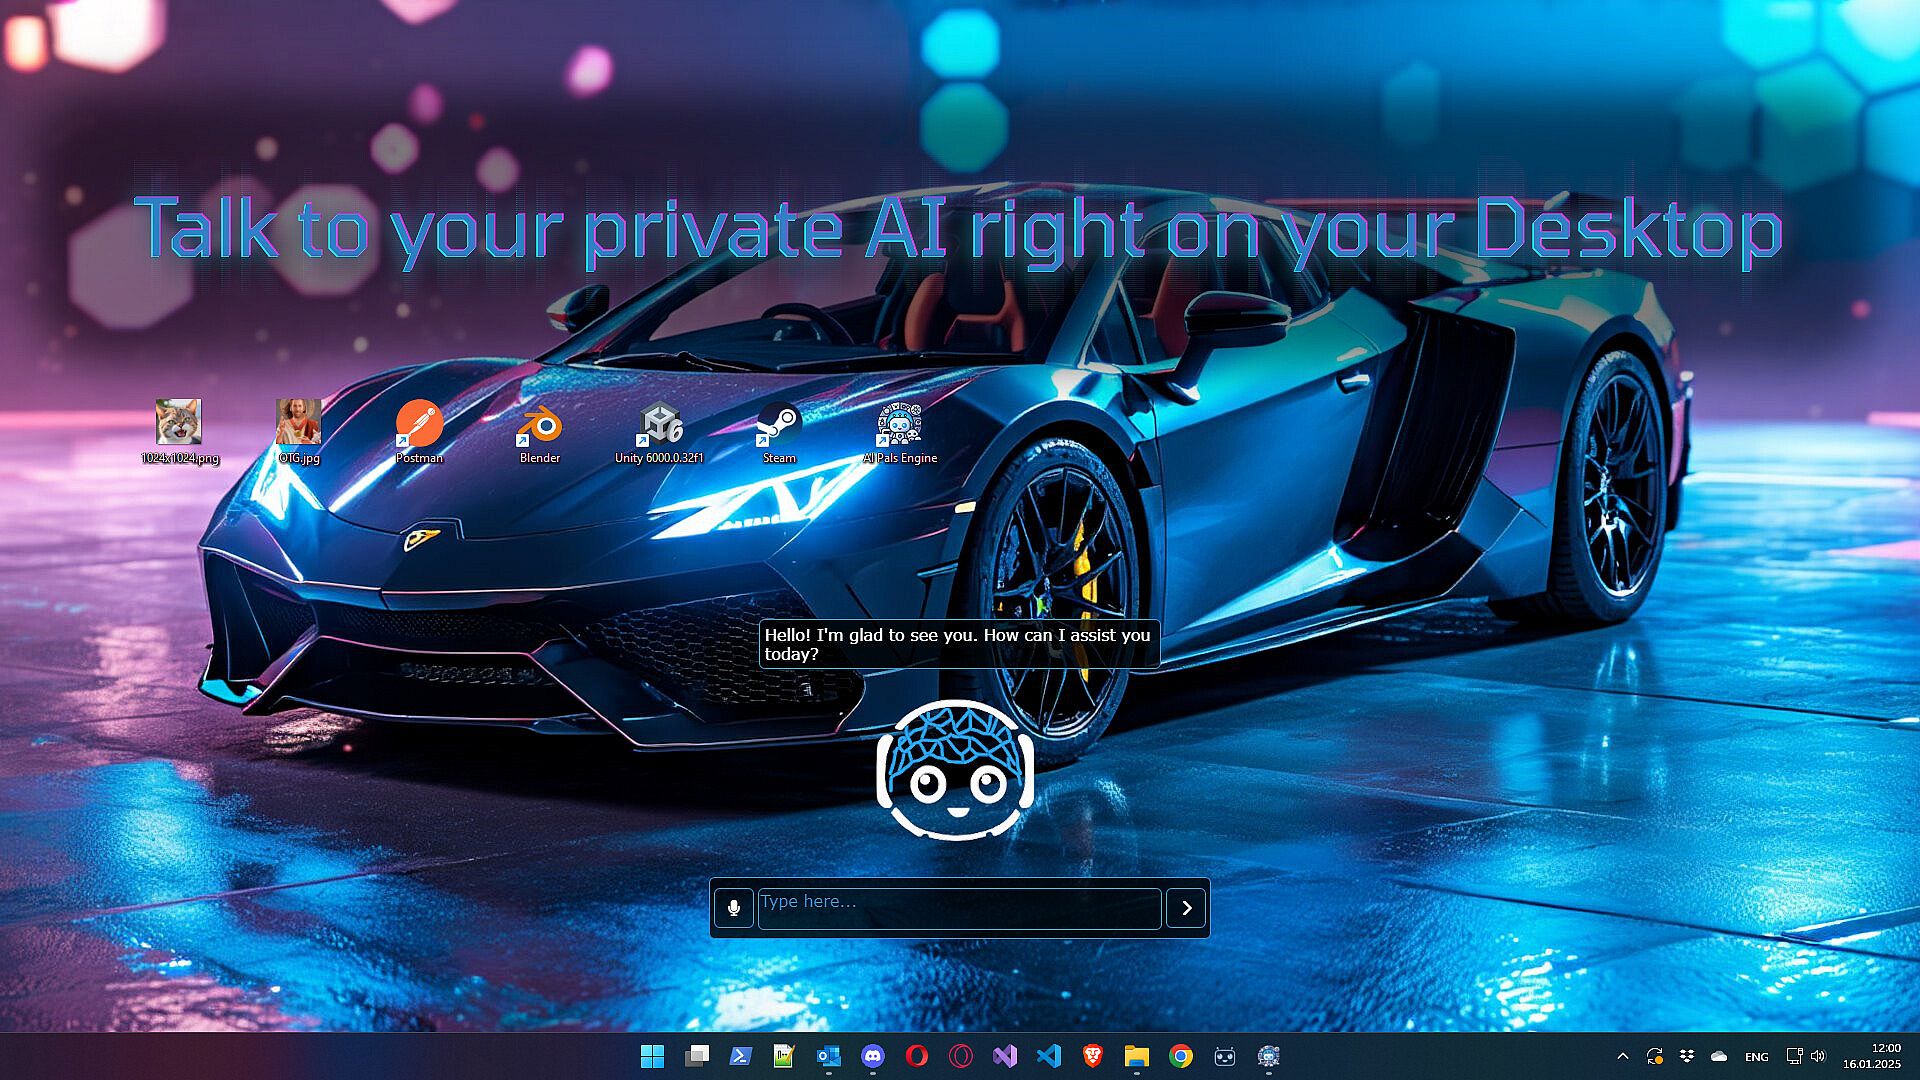The image size is (1920, 1080).
Task: Click the AI Pals robot avatar
Action: (x=955, y=770)
